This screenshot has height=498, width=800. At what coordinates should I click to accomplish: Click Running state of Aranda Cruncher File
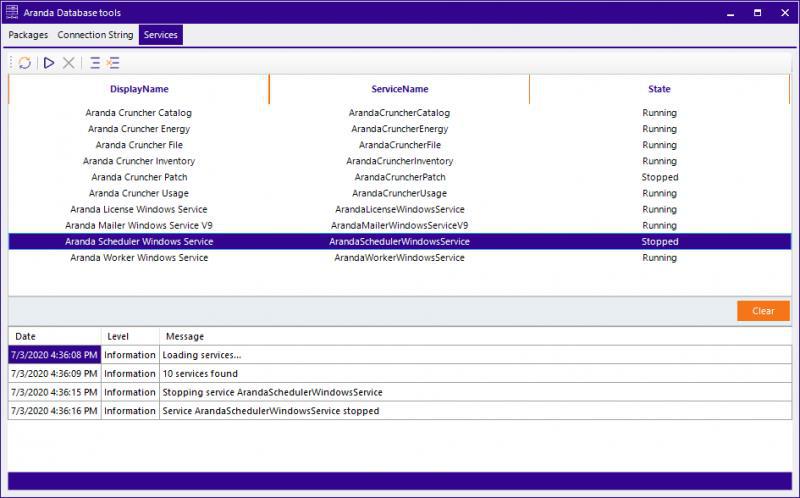pyautogui.click(x=660, y=145)
